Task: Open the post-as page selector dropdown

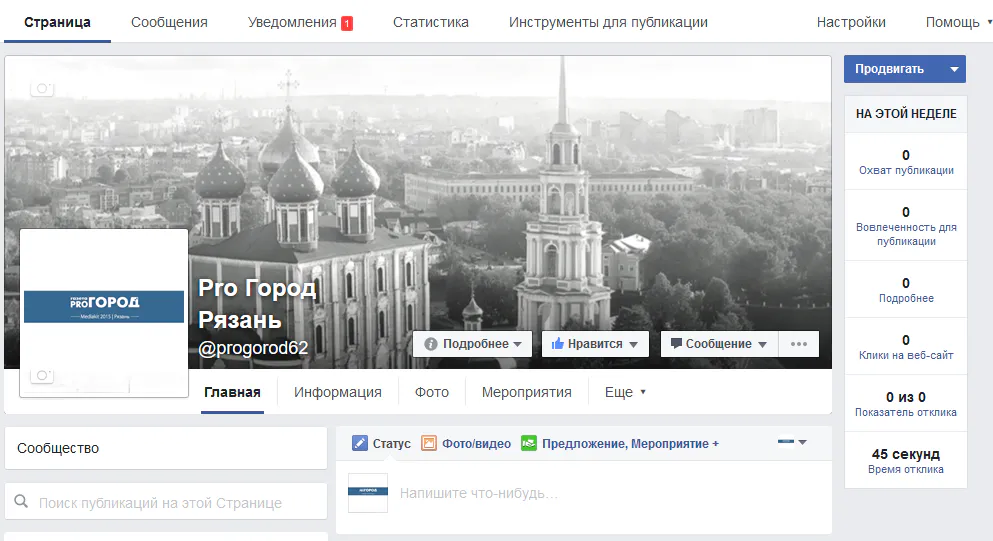Action: point(792,442)
